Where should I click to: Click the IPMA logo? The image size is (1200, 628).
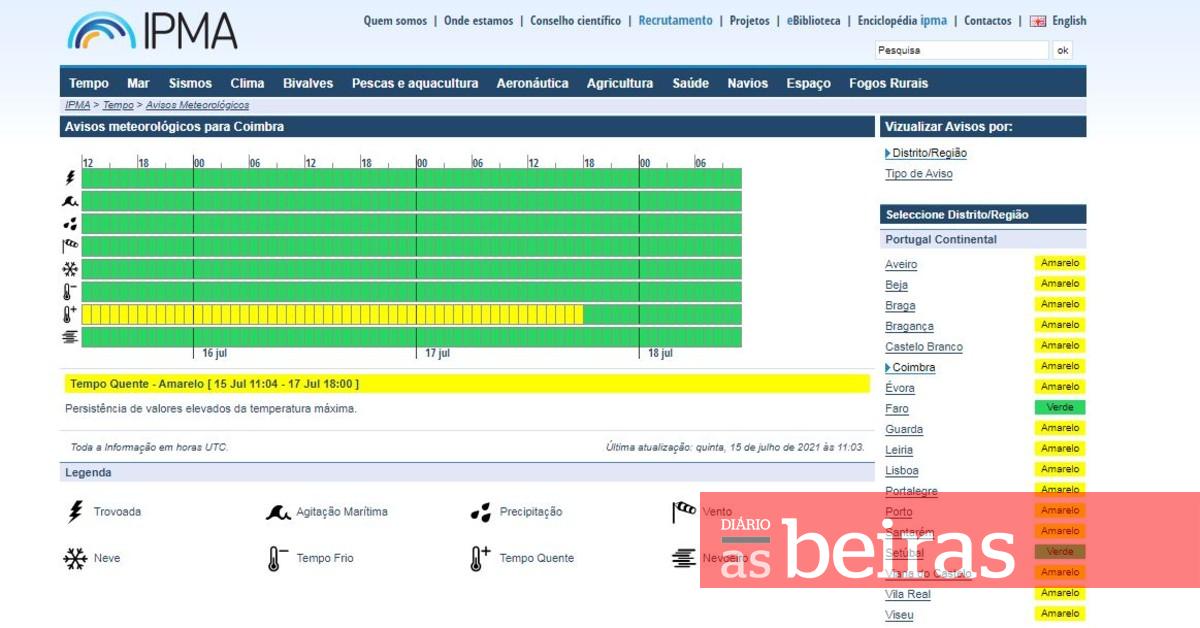pyautogui.click(x=152, y=31)
